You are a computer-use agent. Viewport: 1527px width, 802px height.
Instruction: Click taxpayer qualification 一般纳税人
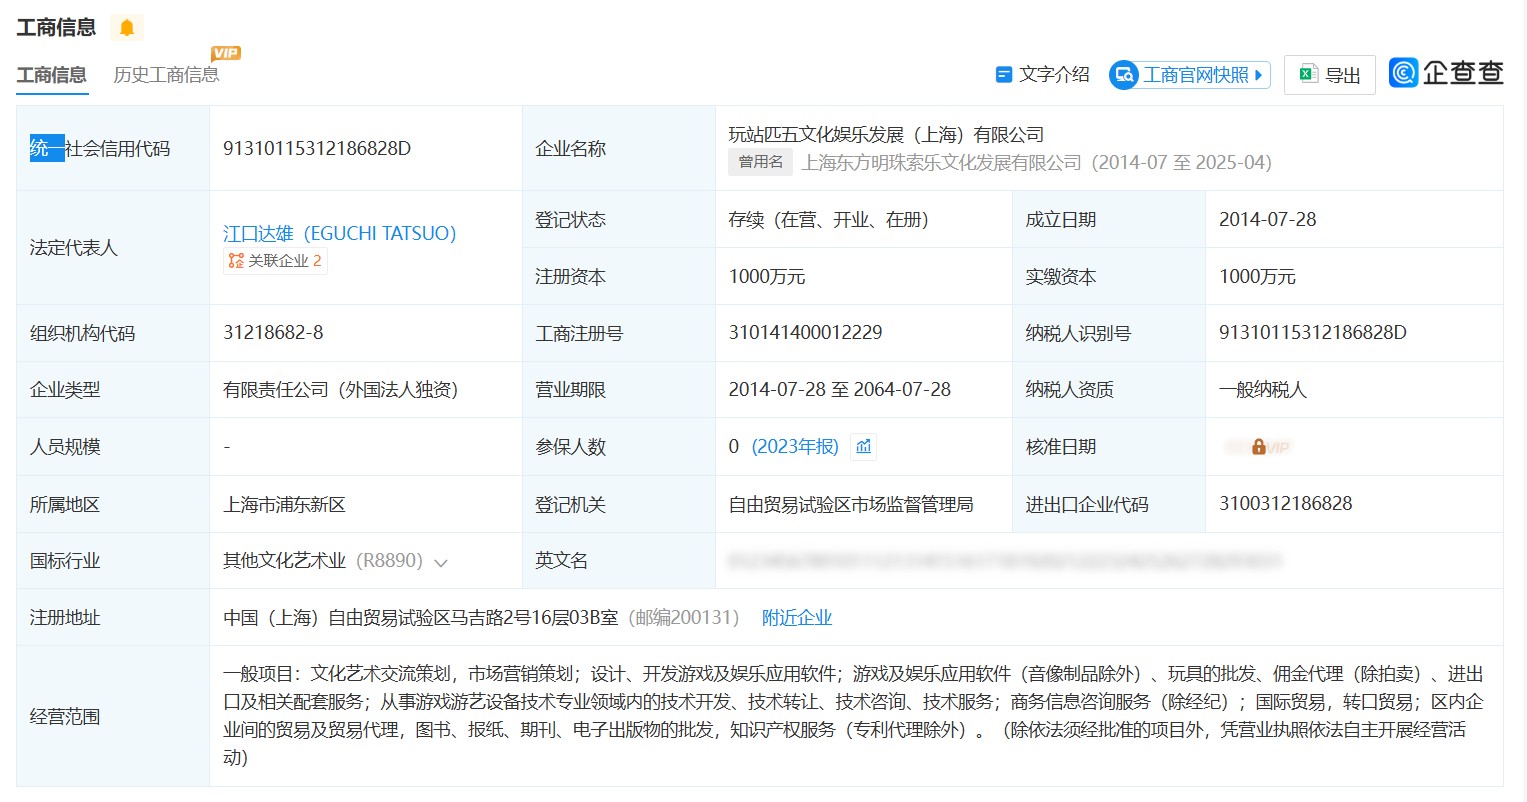tap(1263, 390)
